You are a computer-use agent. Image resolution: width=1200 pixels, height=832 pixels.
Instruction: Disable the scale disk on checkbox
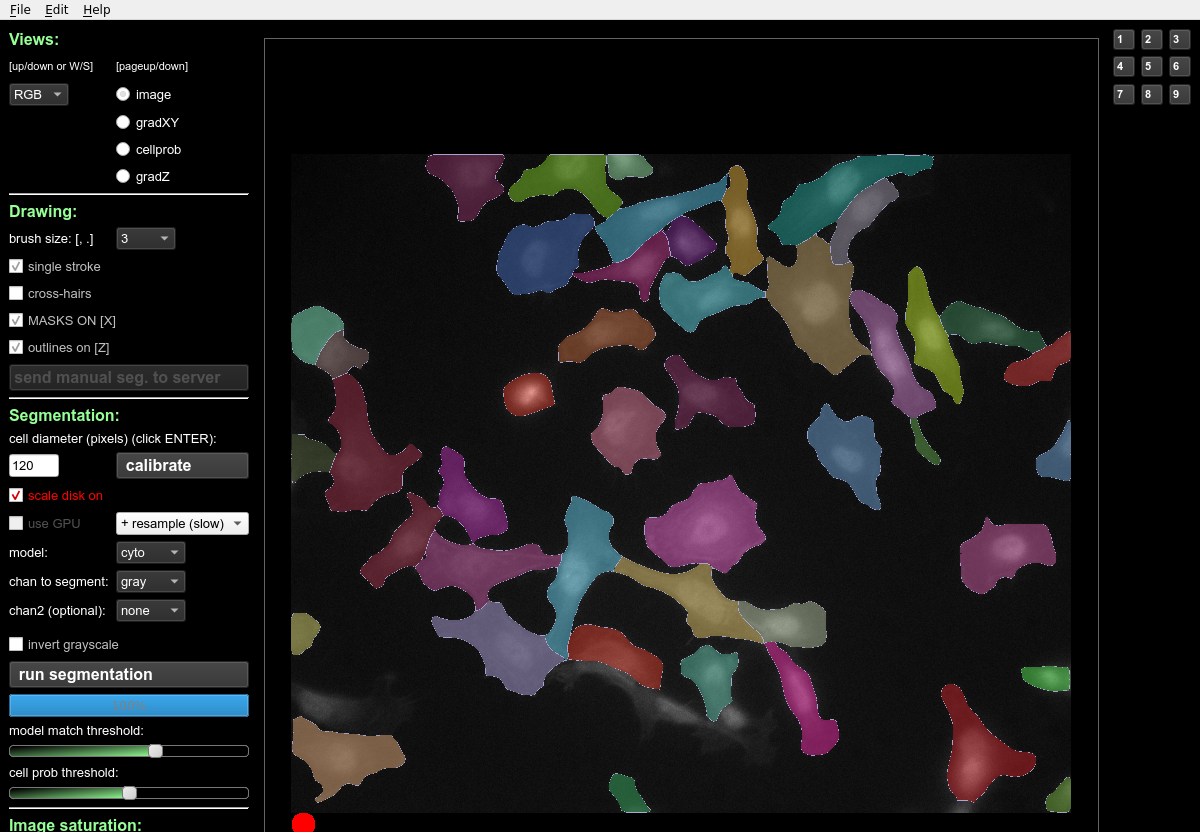click(x=16, y=495)
